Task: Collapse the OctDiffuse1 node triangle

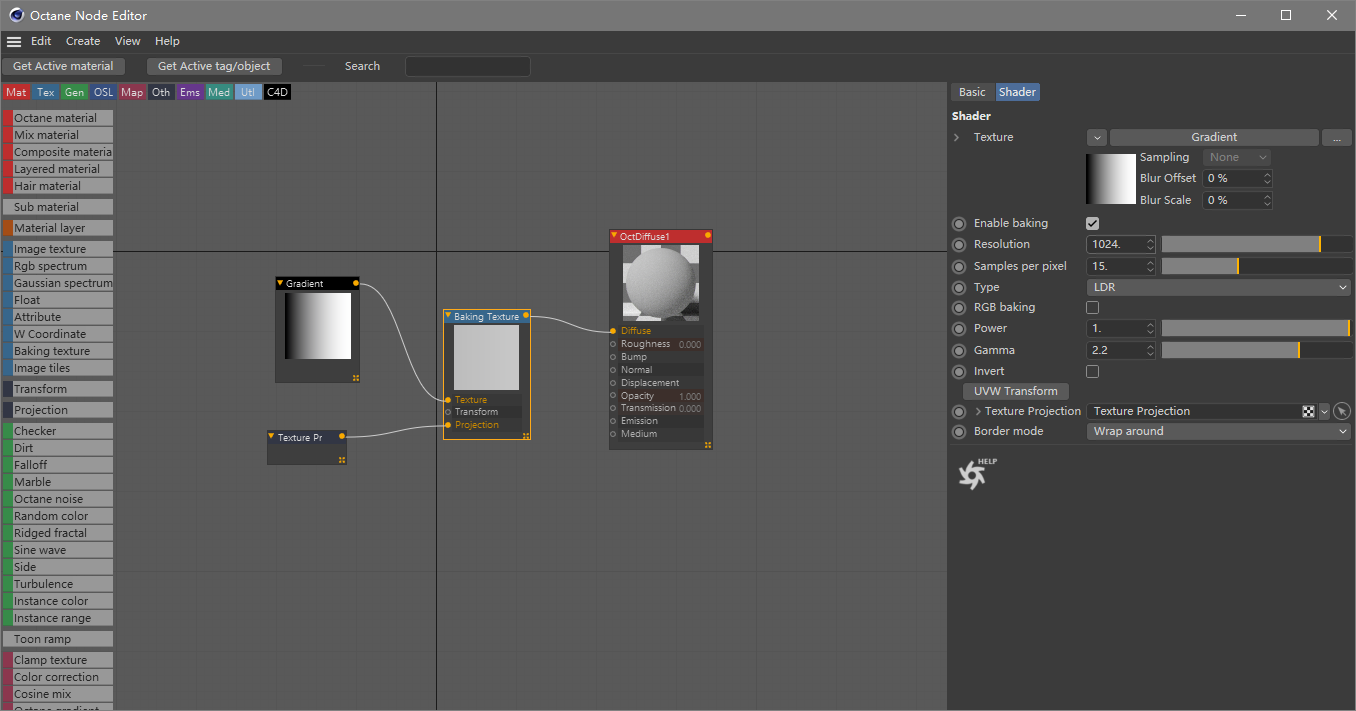Action: pyautogui.click(x=614, y=236)
